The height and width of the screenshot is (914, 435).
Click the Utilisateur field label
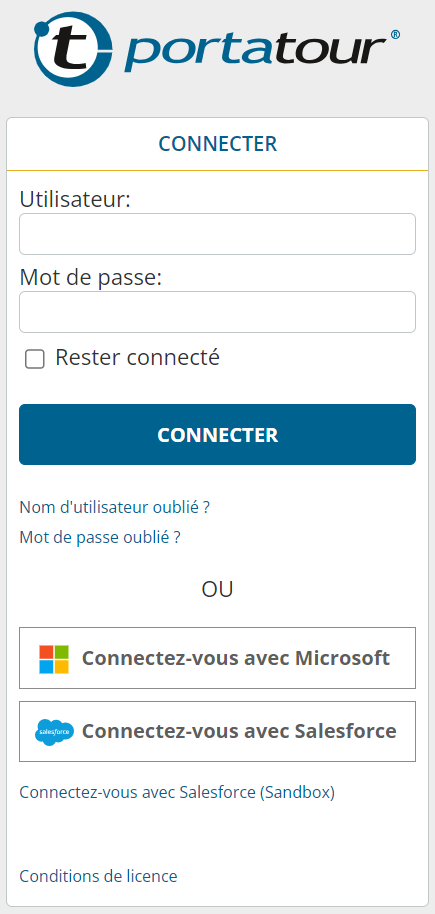tap(75, 199)
